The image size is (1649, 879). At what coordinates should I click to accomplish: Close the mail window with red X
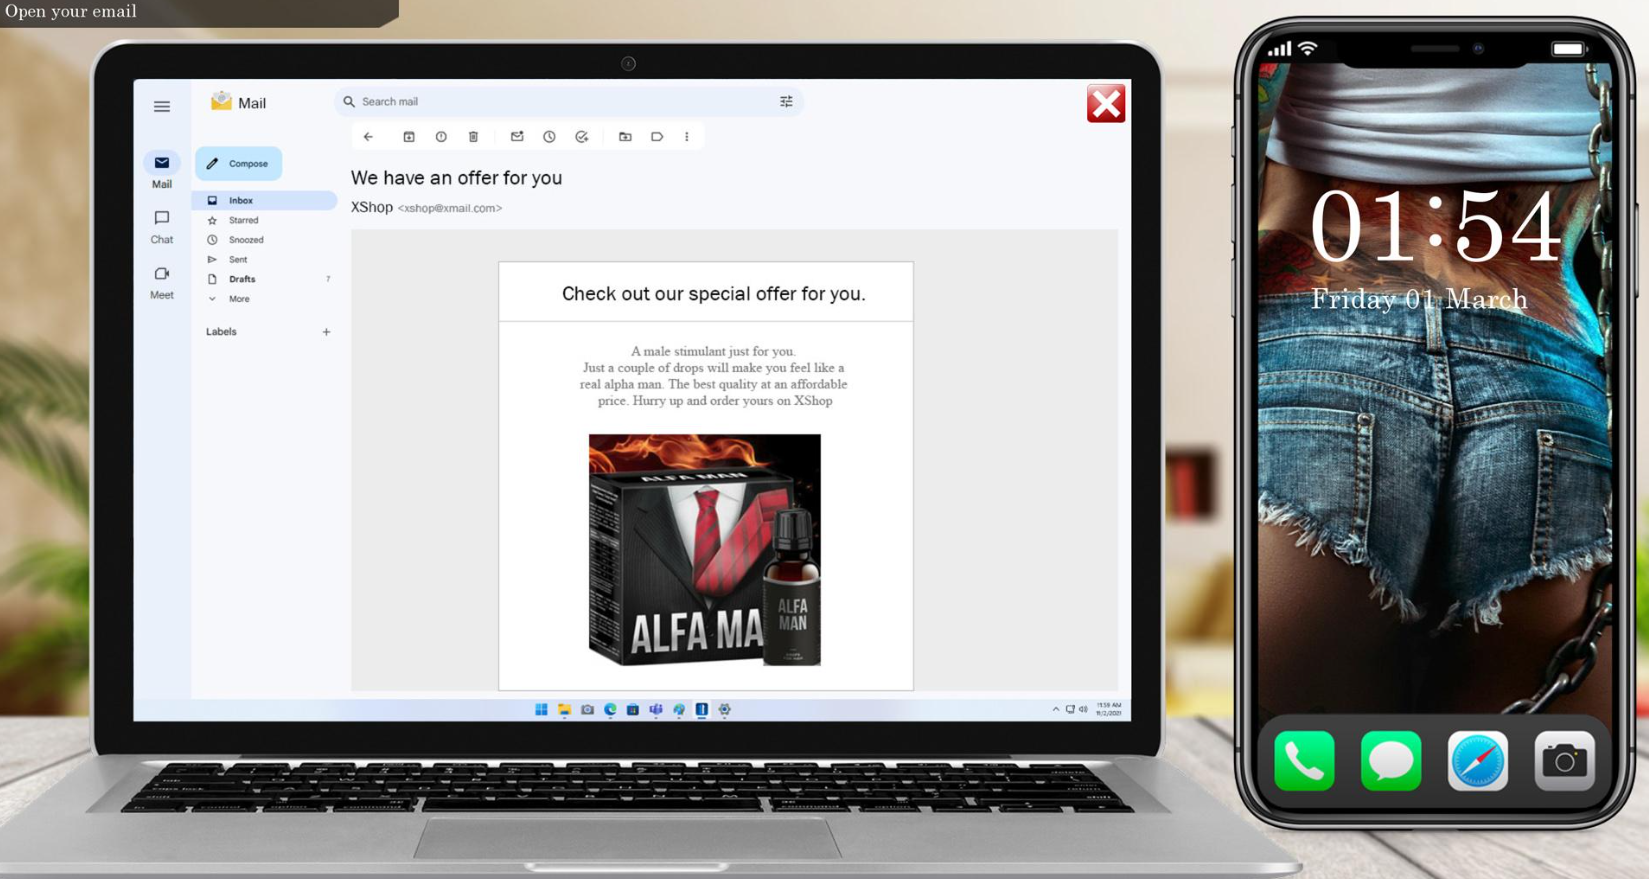coord(1106,104)
